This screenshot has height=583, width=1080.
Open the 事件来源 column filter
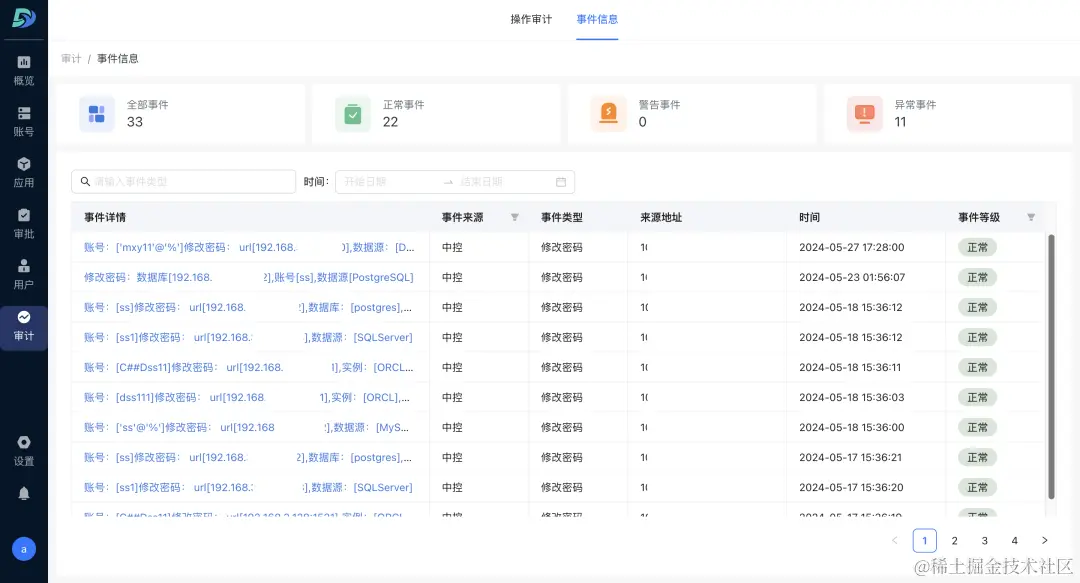pos(515,217)
